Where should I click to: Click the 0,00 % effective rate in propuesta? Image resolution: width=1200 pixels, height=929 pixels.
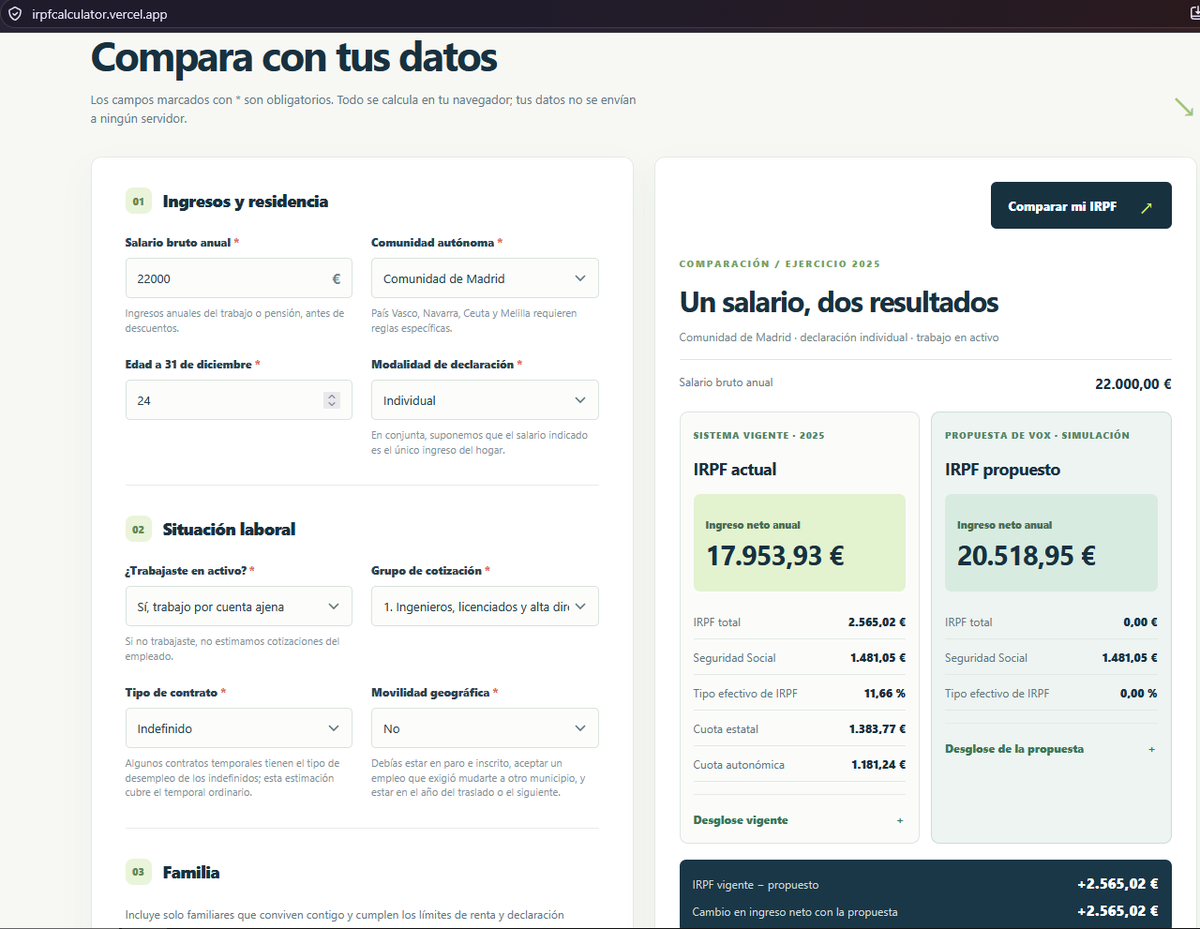point(1138,693)
